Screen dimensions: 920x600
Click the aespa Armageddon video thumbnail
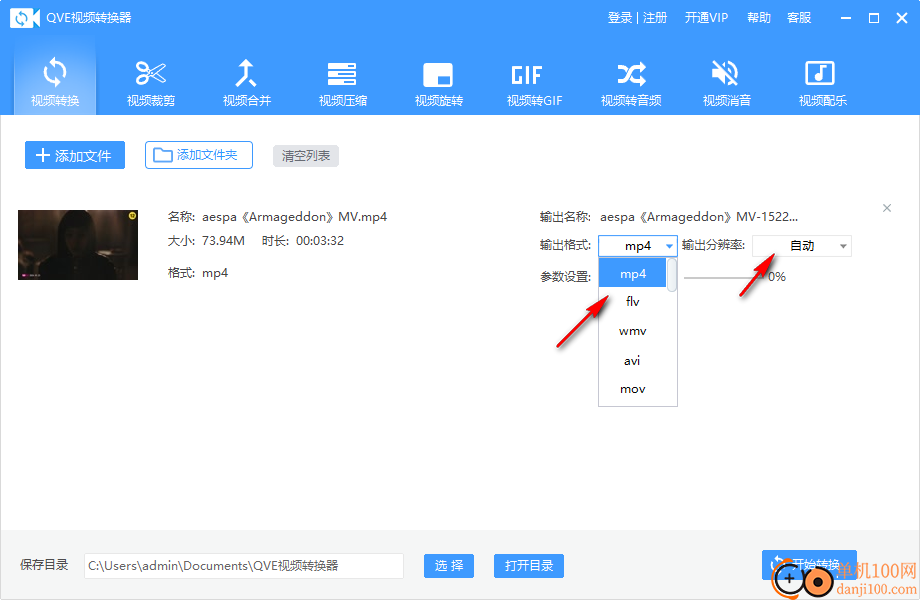click(x=78, y=245)
